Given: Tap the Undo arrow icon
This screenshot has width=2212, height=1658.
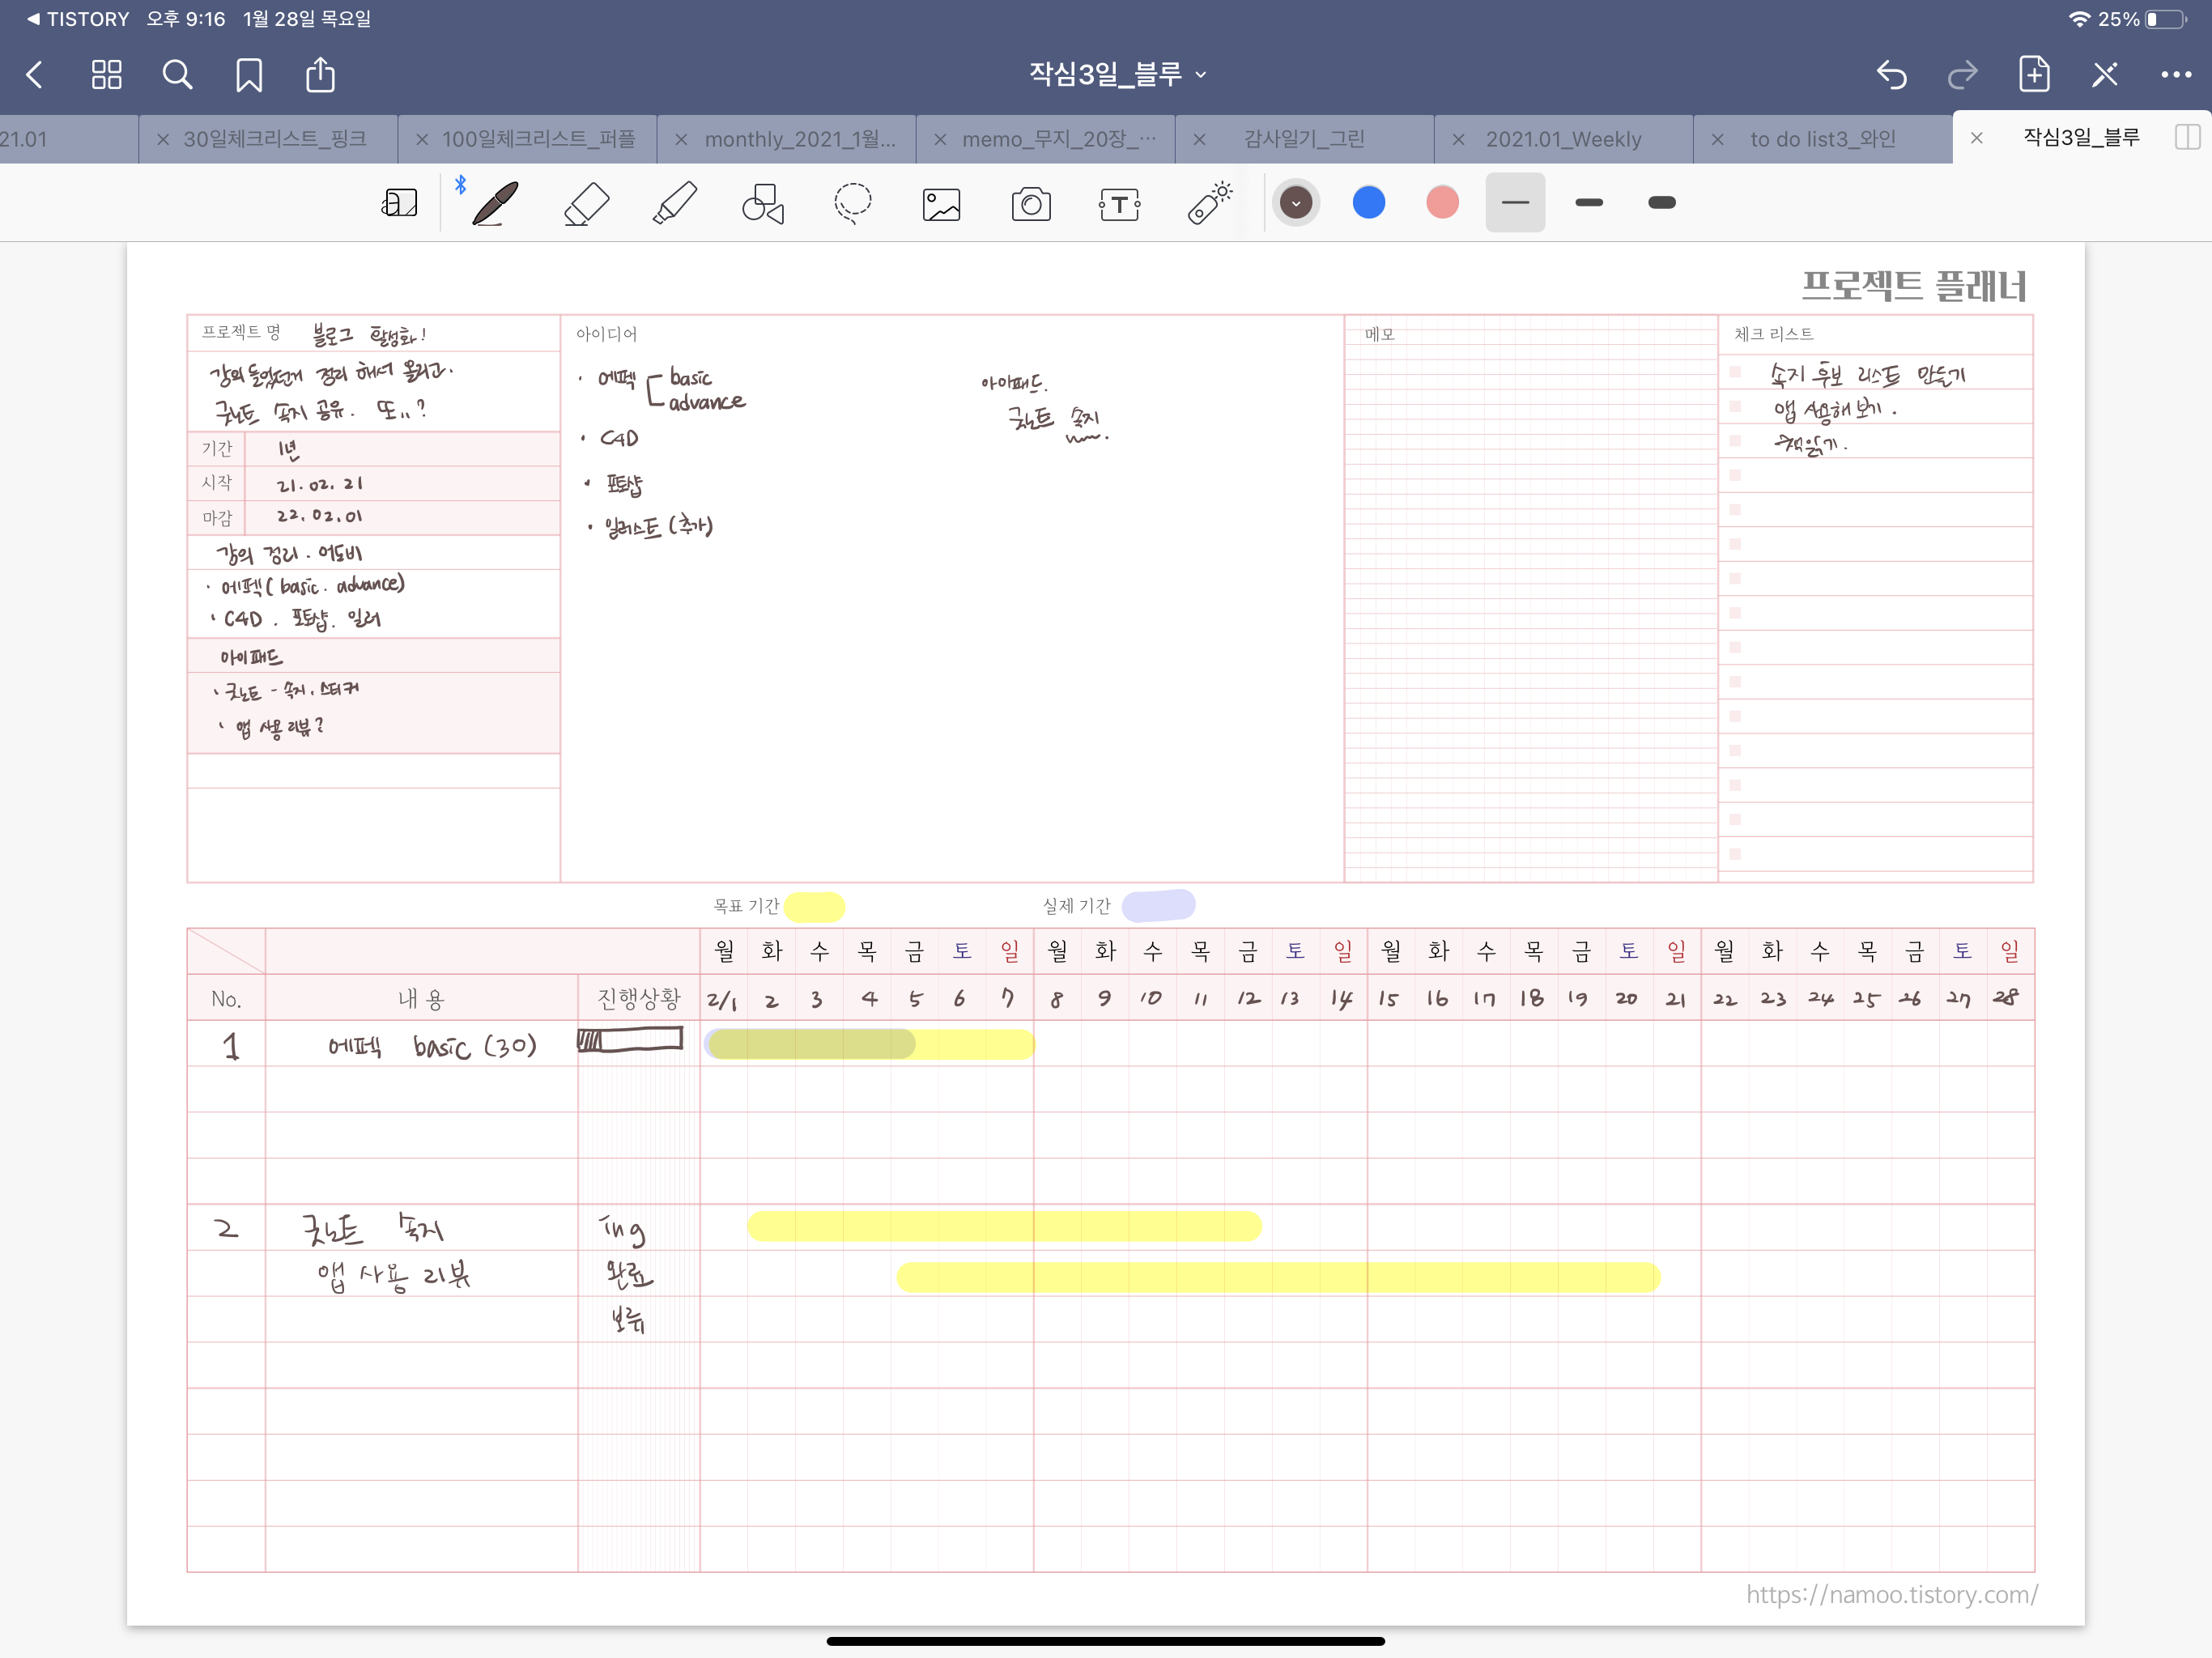Looking at the screenshot, I should point(1891,75).
